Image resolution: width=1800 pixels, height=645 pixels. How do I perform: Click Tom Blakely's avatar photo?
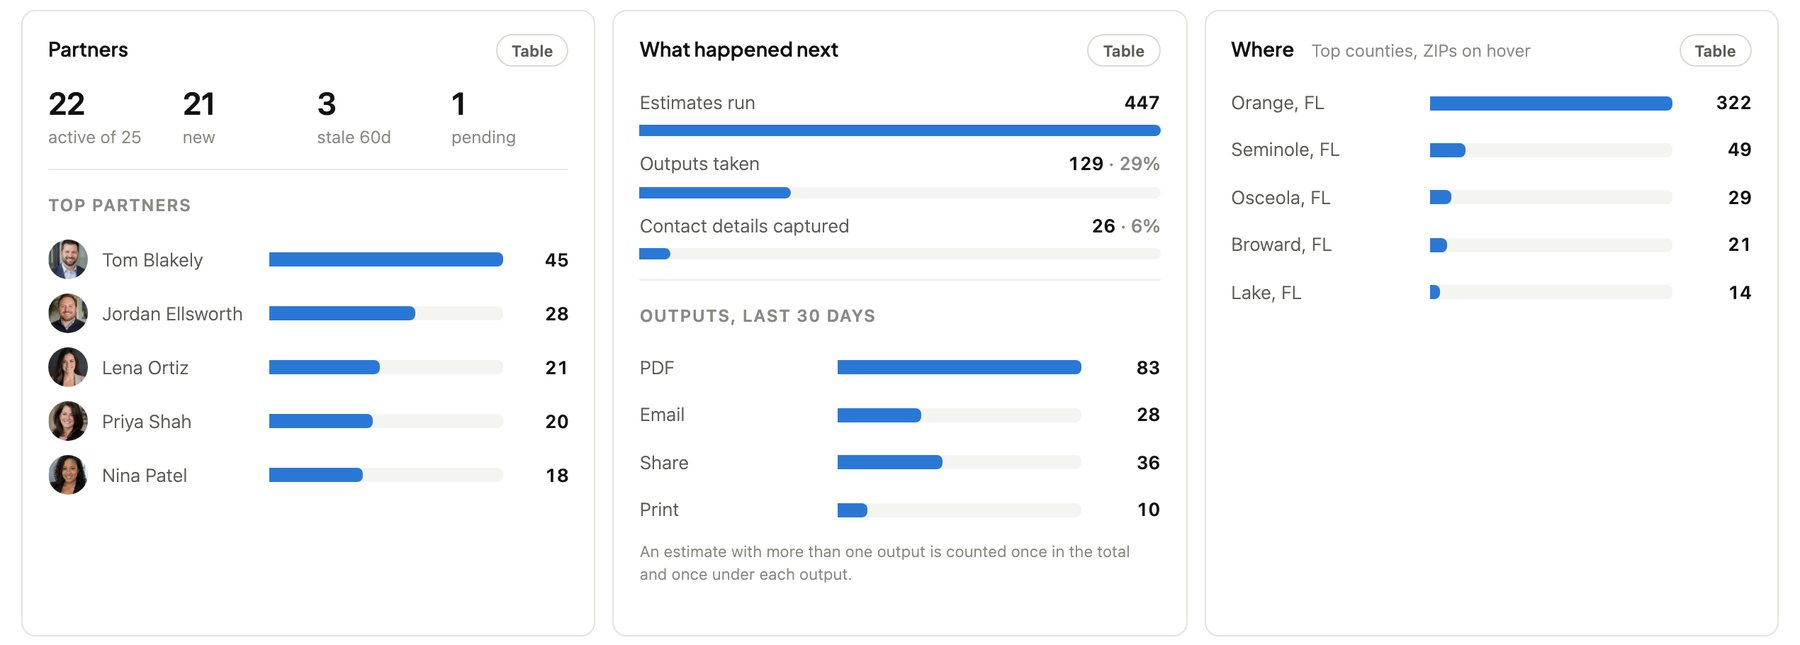coord(68,260)
